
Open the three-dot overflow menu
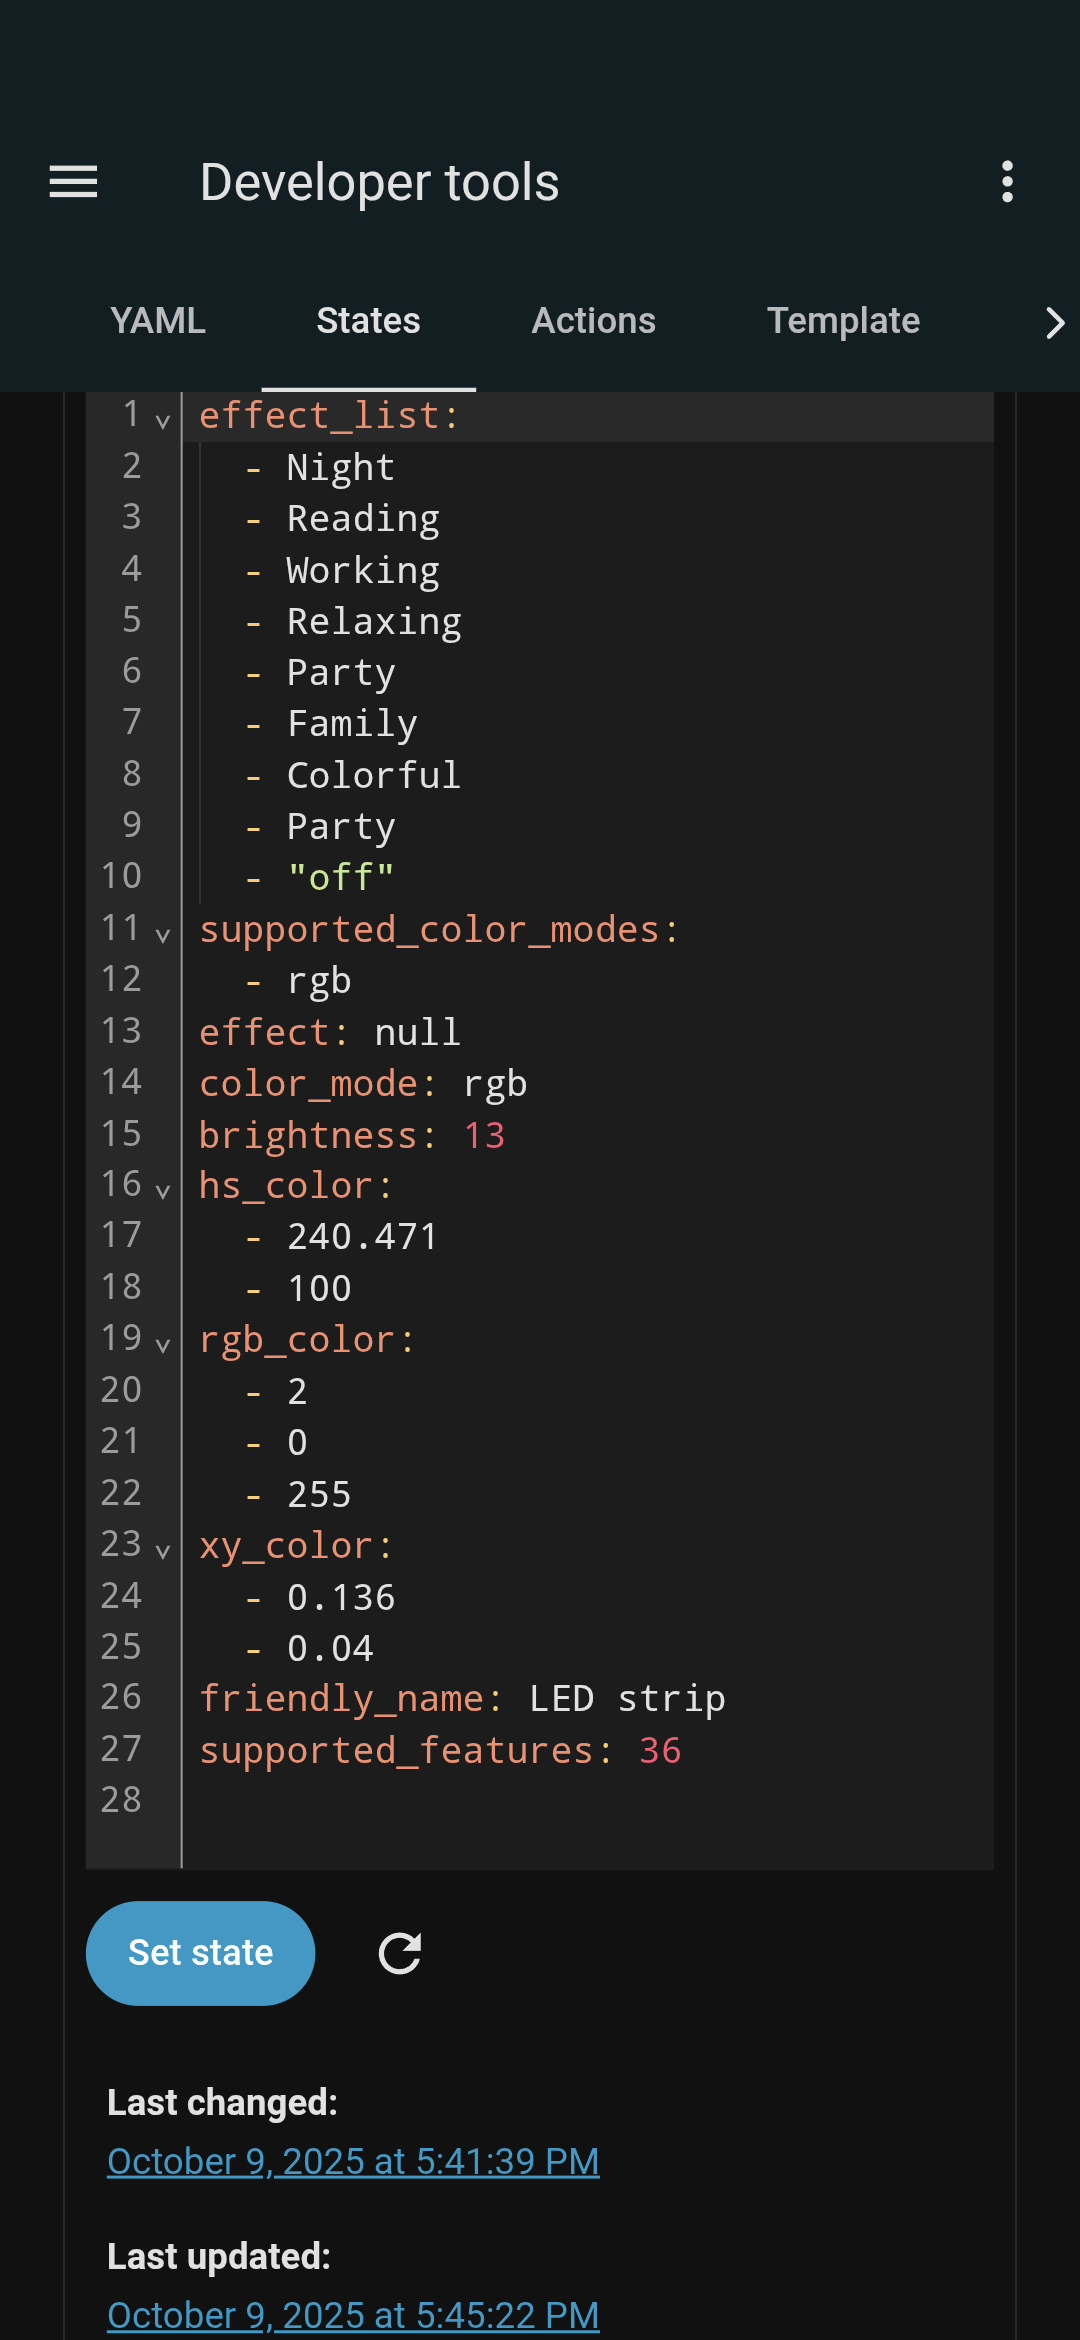1007,182
